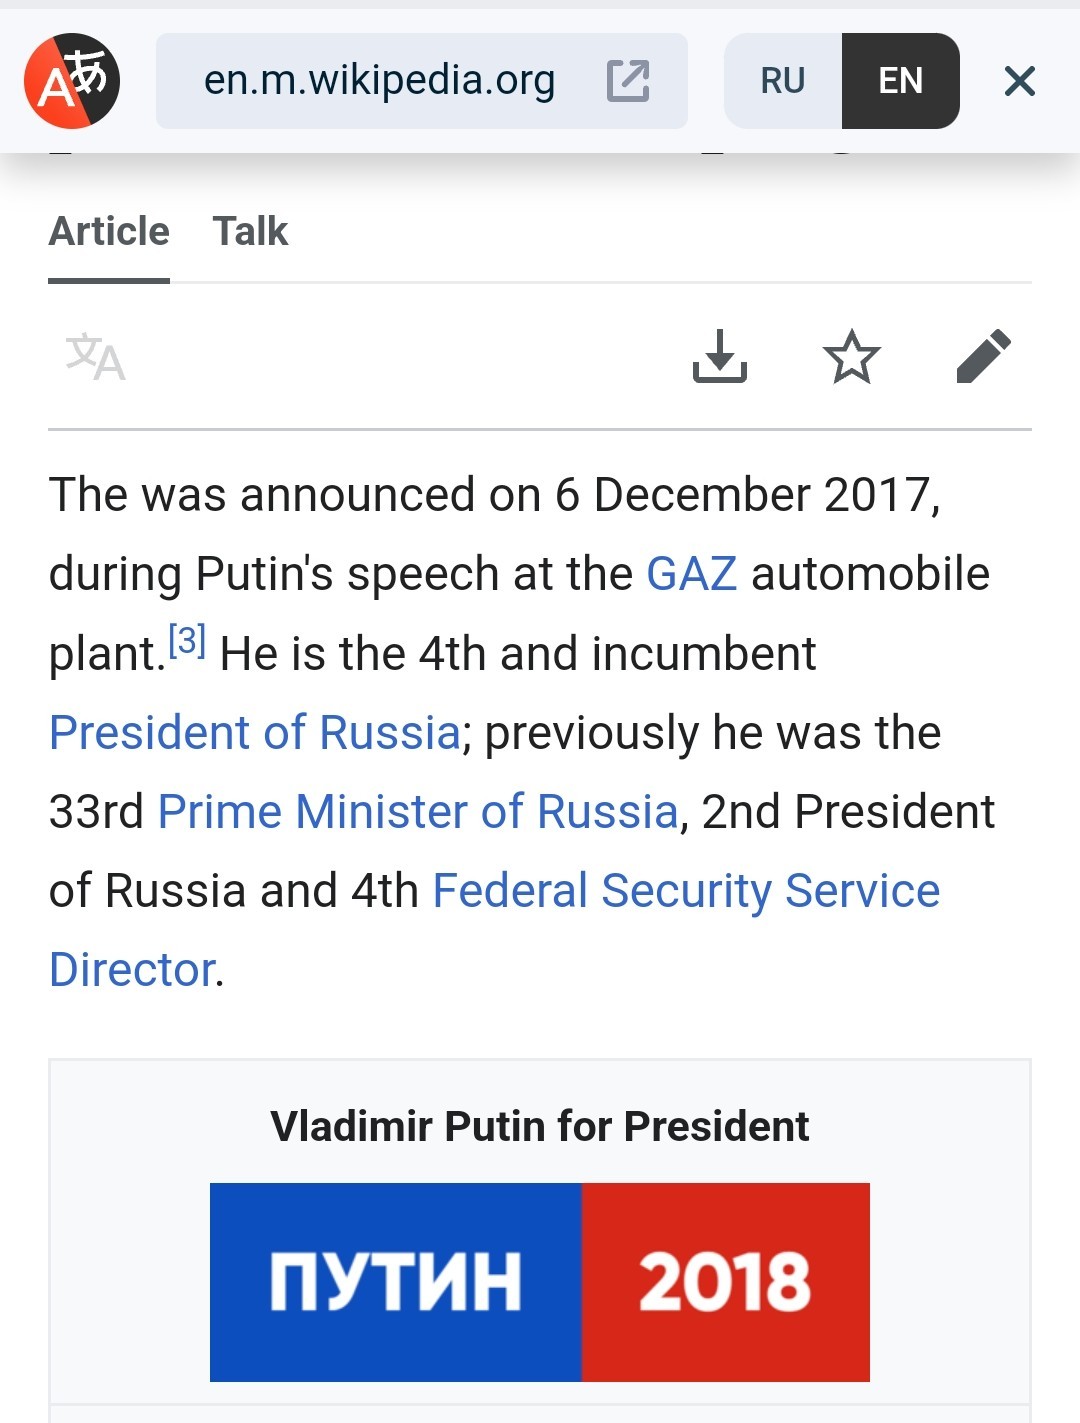This screenshot has width=1080, height=1423.
Task: Open Federal Security Service link
Action: (686, 891)
